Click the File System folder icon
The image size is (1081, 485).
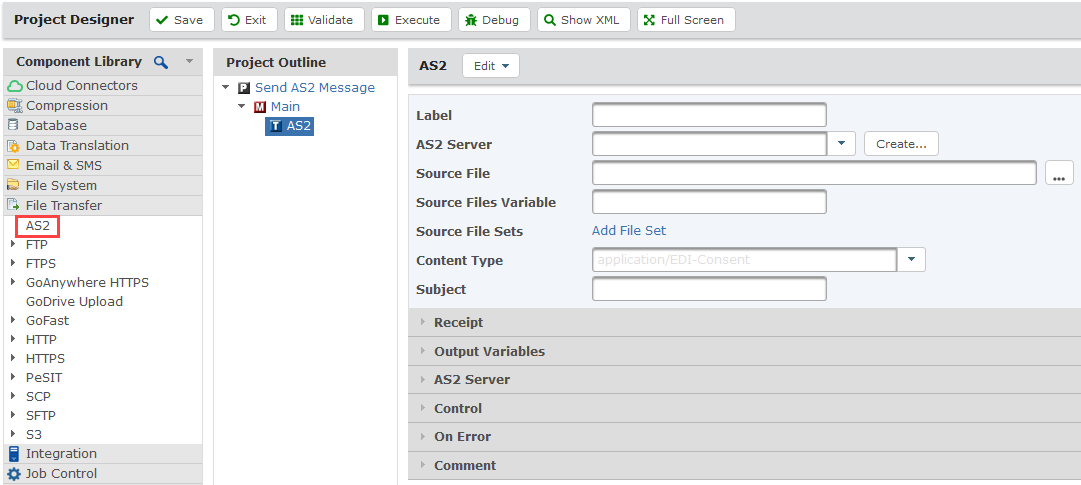pyautogui.click(x=13, y=185)
